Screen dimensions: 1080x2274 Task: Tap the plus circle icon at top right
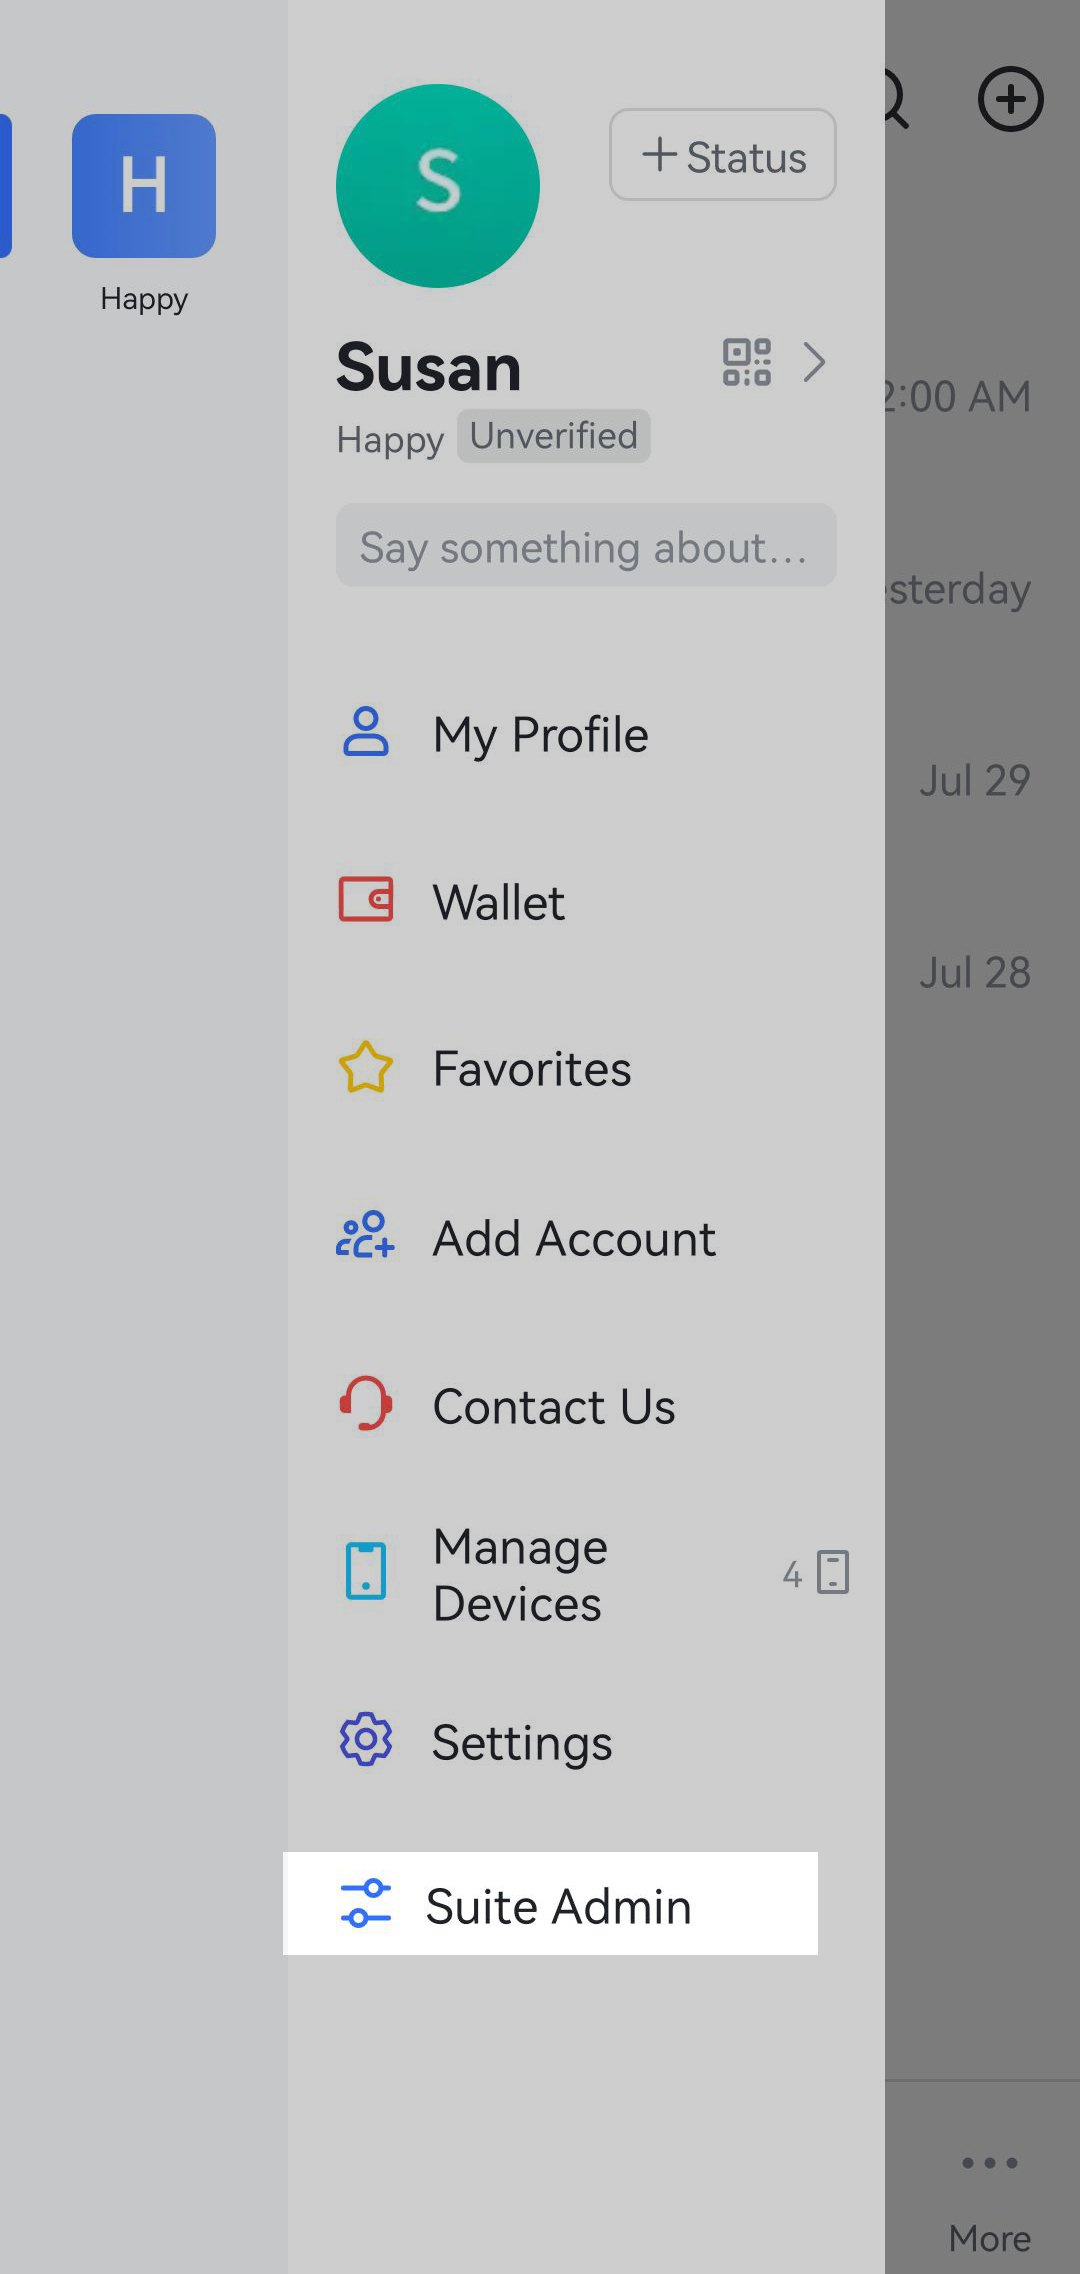[x=1010, y=99]
